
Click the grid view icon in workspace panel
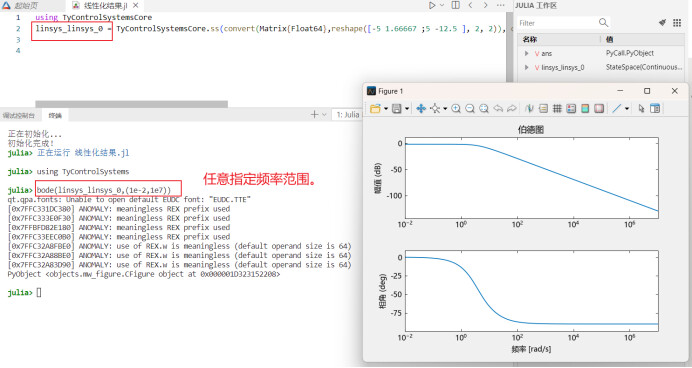tap(677, 23)
